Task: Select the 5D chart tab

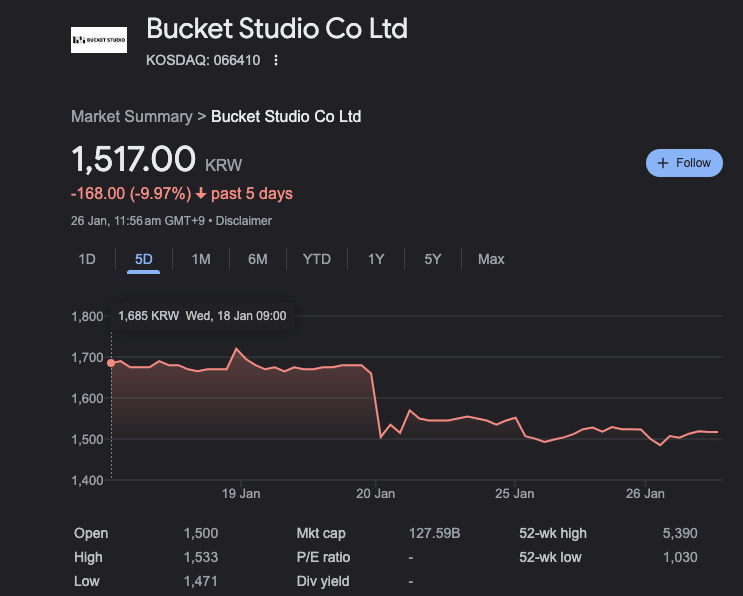Action: pos(144,259)
